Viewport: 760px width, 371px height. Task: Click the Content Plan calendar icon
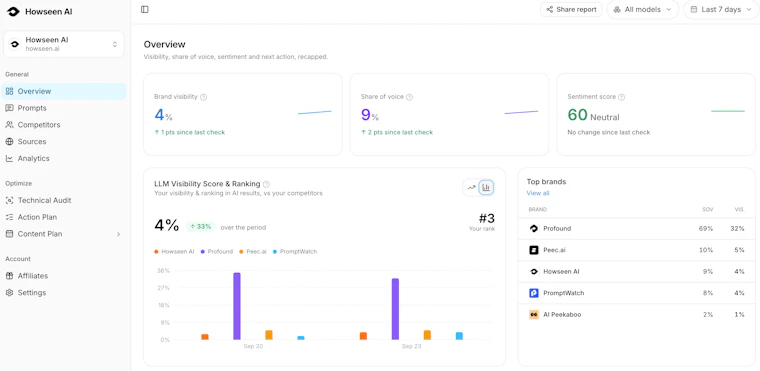9,234
